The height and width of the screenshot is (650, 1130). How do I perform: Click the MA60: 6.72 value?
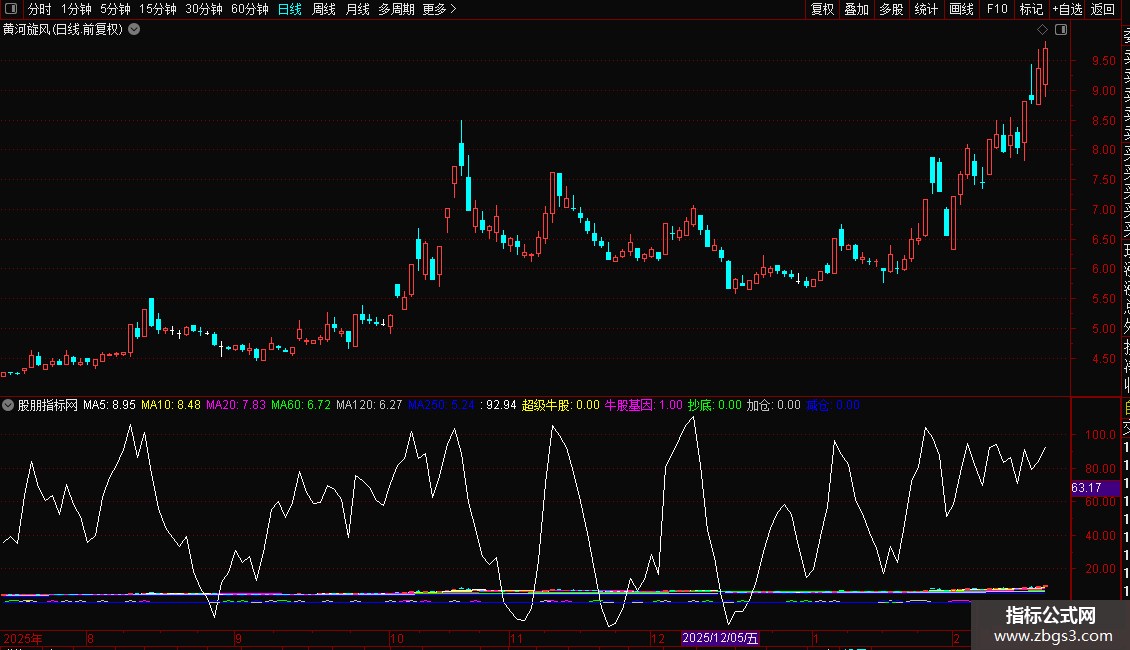301,405
